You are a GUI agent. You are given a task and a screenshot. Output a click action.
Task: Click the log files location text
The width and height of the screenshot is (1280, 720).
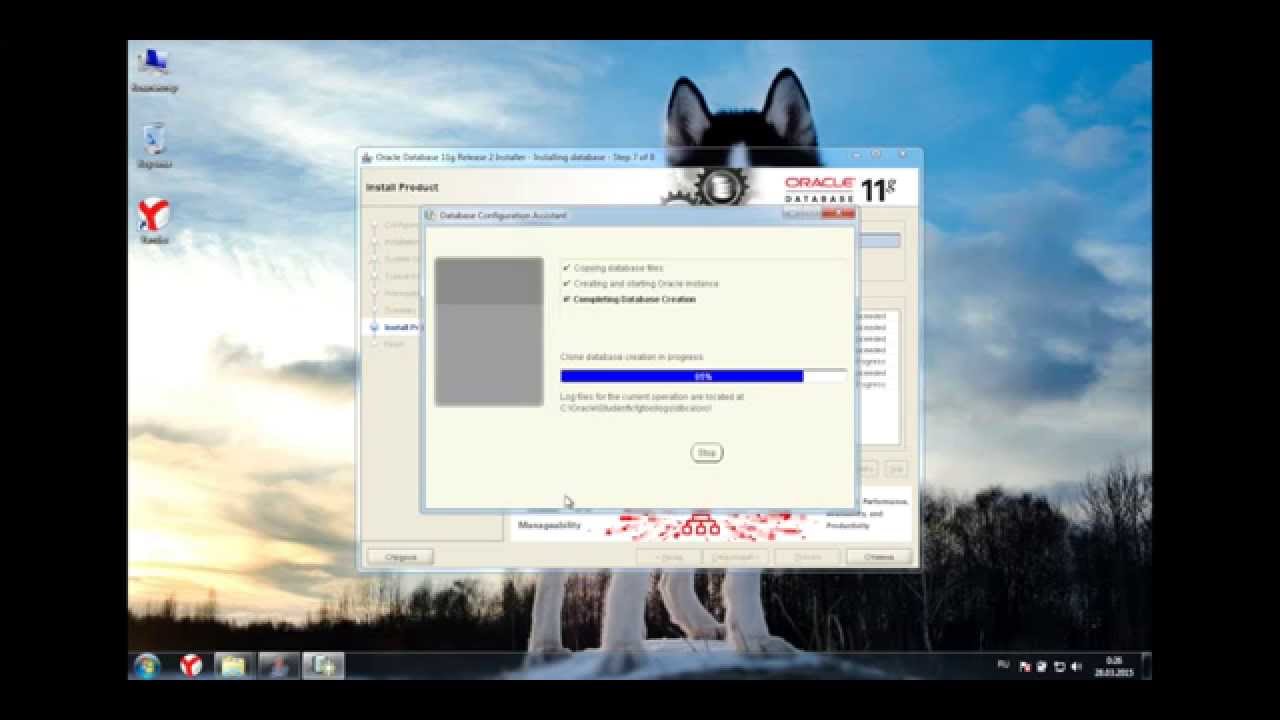pos(652,402)
